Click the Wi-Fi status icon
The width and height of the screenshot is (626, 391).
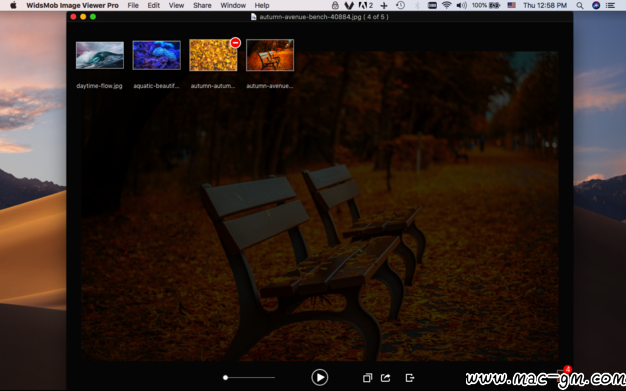[x=446, y=5]
